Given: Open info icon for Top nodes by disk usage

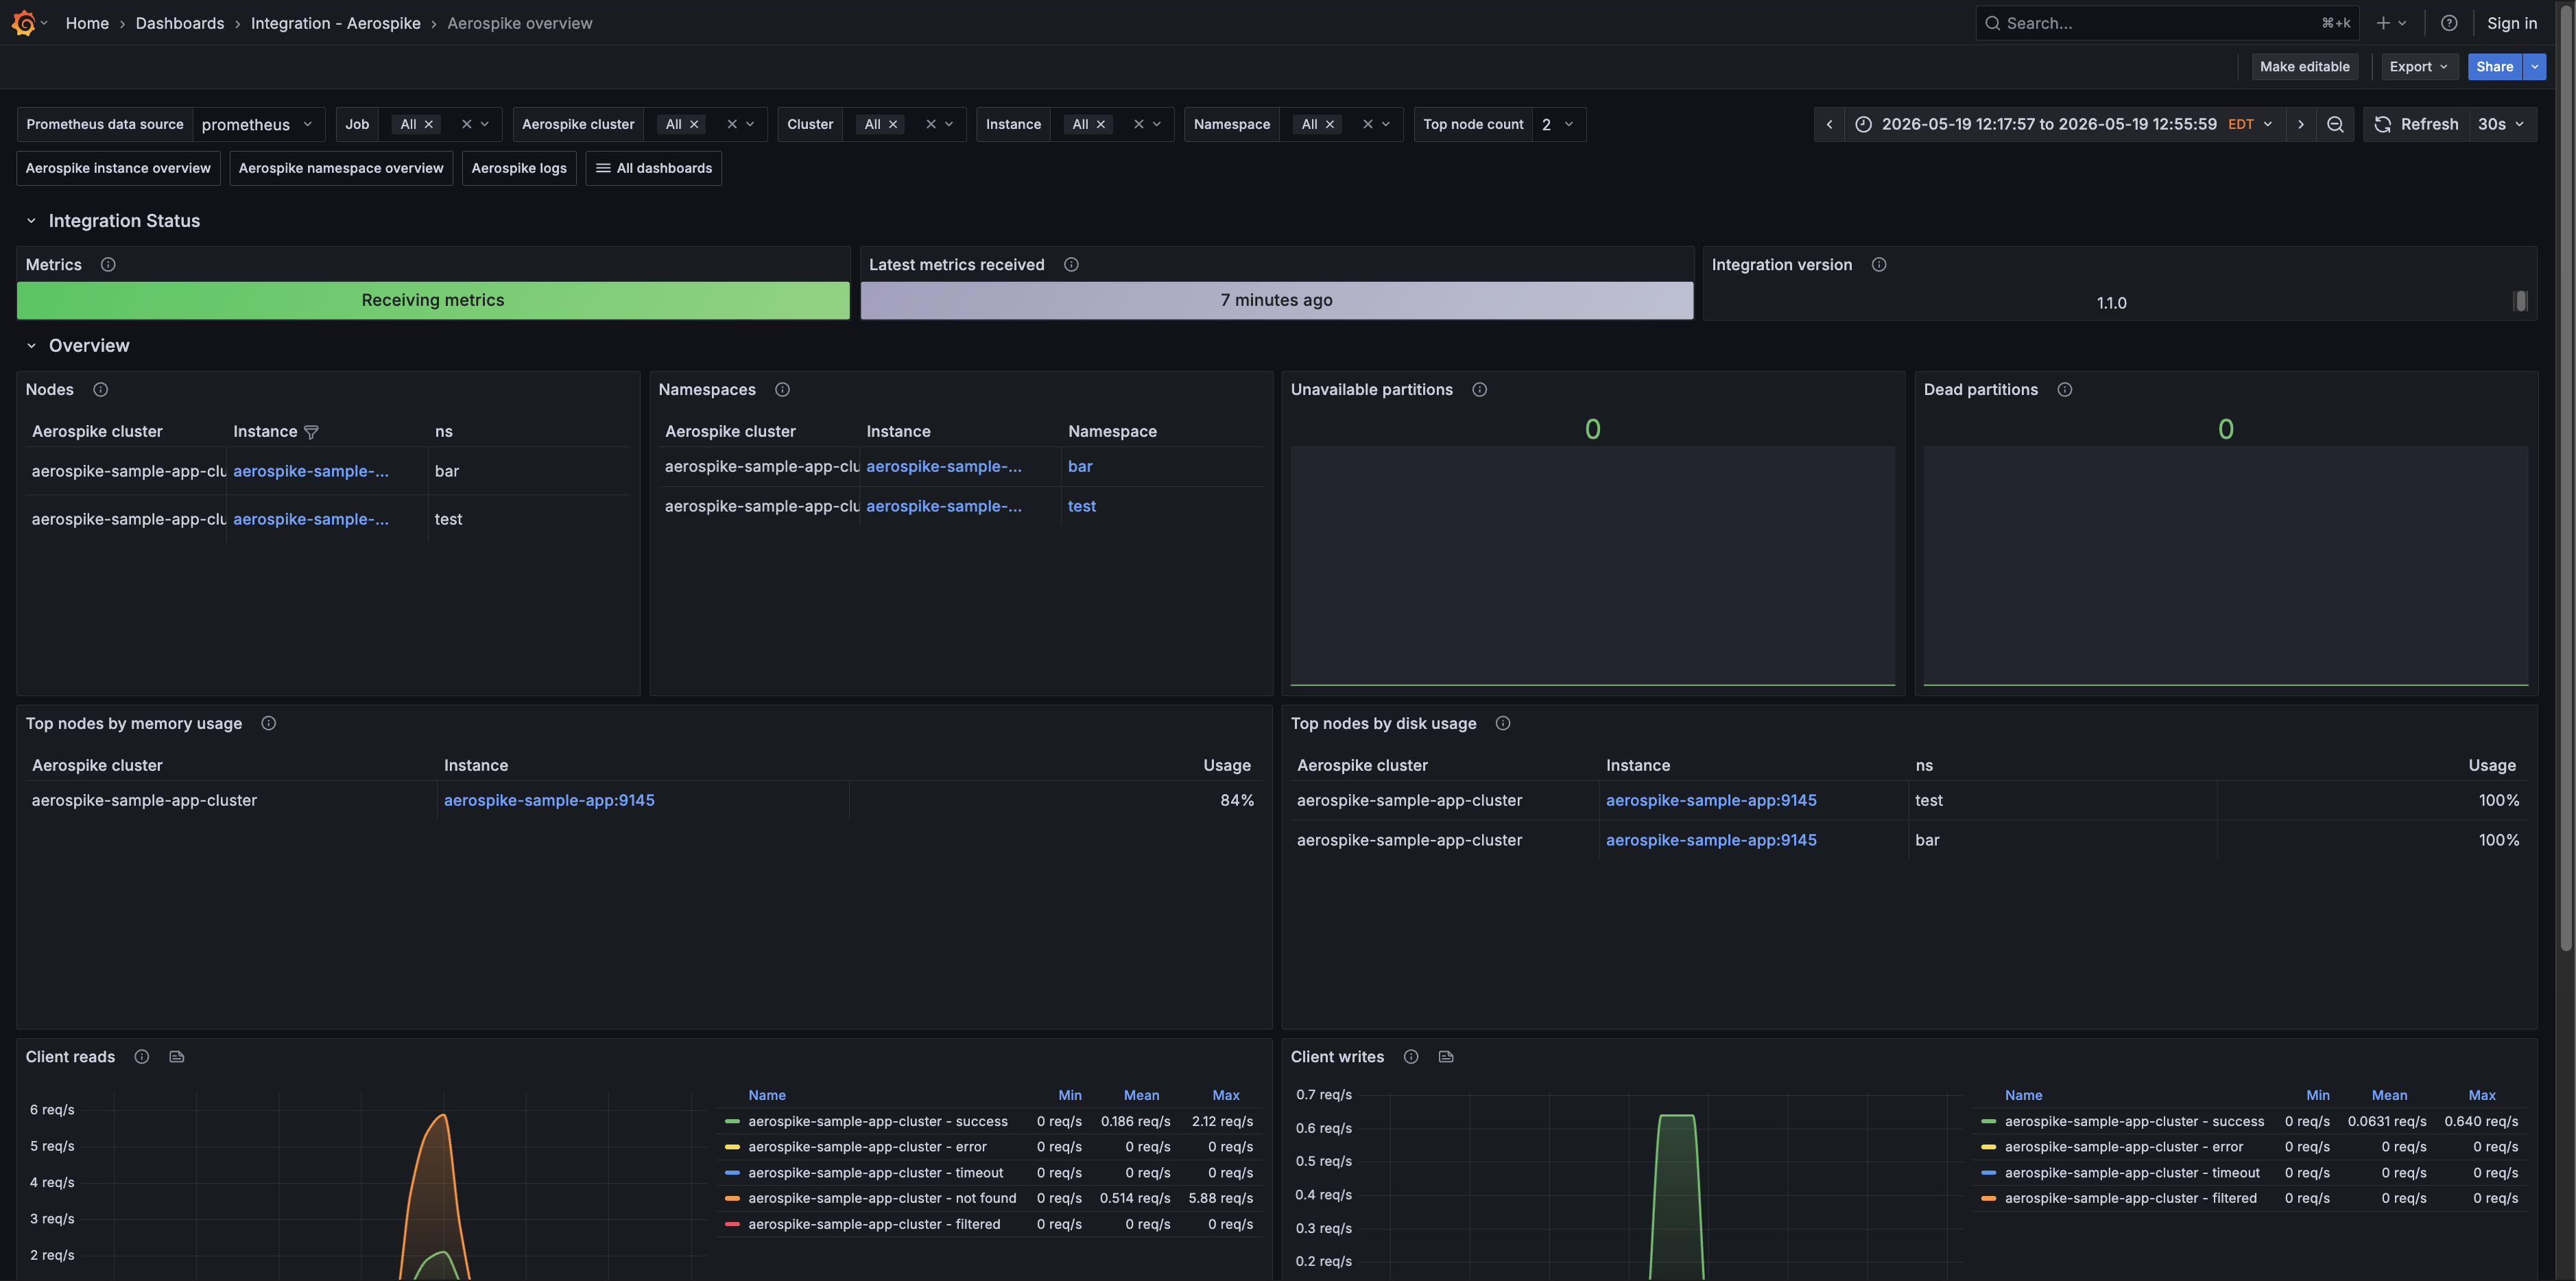Looking at the screenshot, I should (x=1502, y=723).
